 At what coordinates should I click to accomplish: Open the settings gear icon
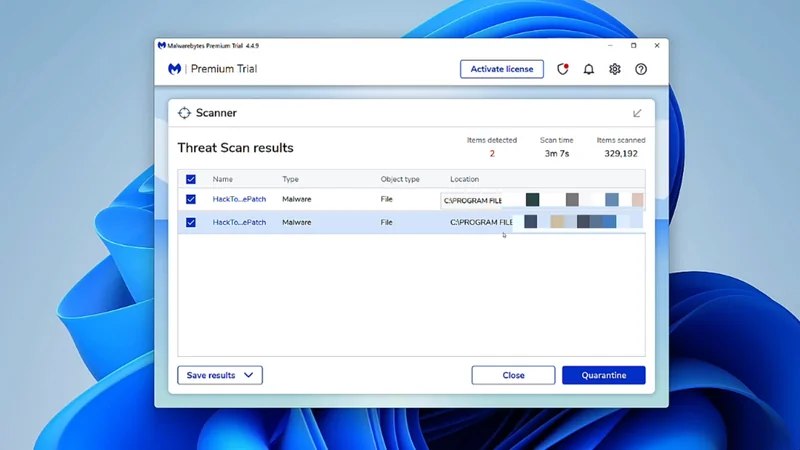click(615, 69)
